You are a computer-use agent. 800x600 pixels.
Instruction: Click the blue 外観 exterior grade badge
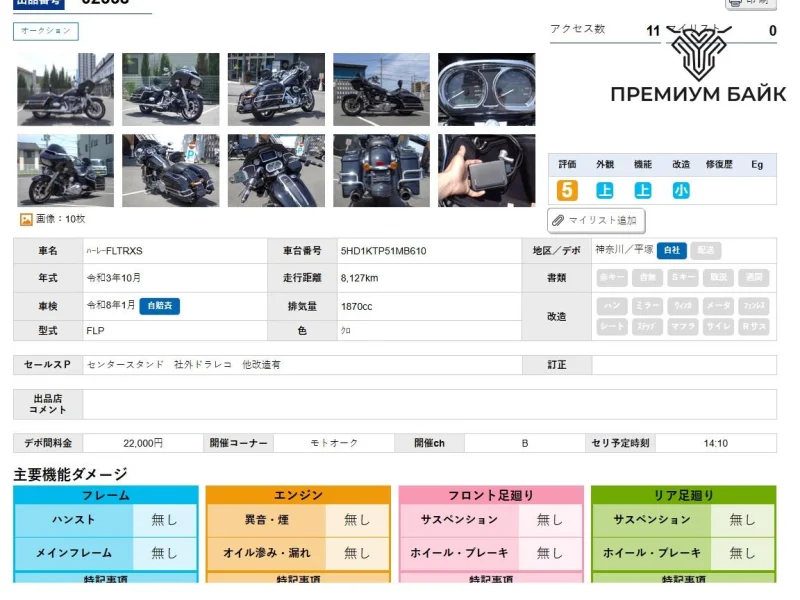605,190
